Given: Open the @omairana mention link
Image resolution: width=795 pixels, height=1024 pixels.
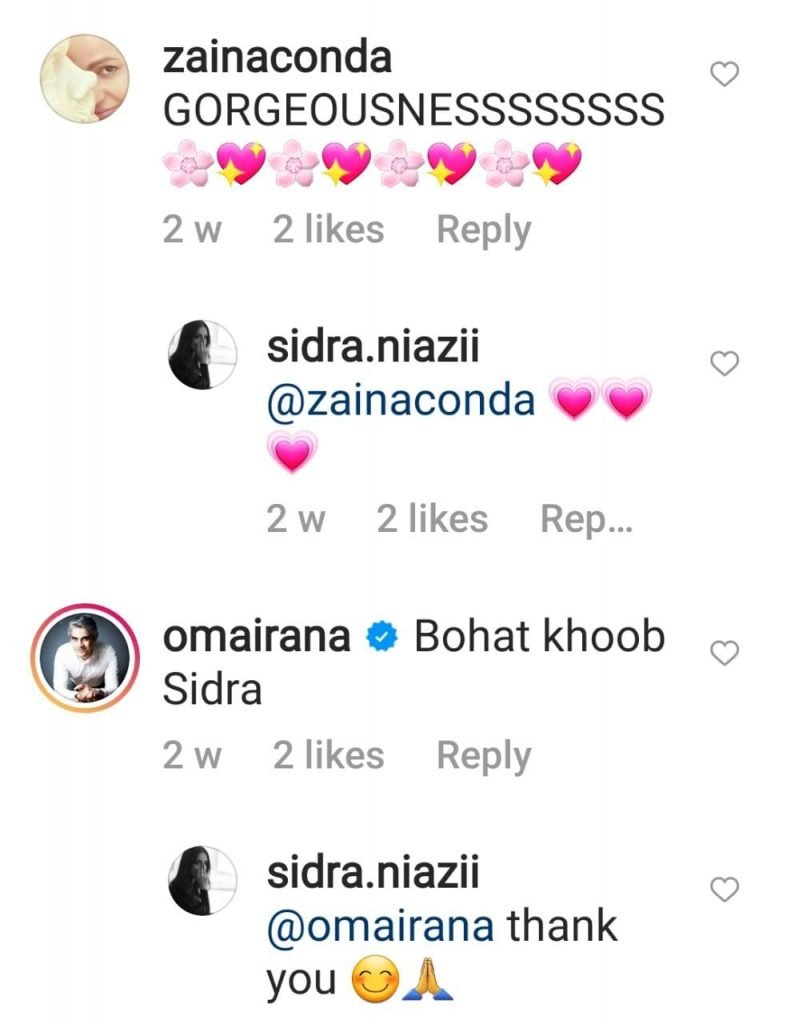Looking at the screenshot, I should tap(380, 927).
